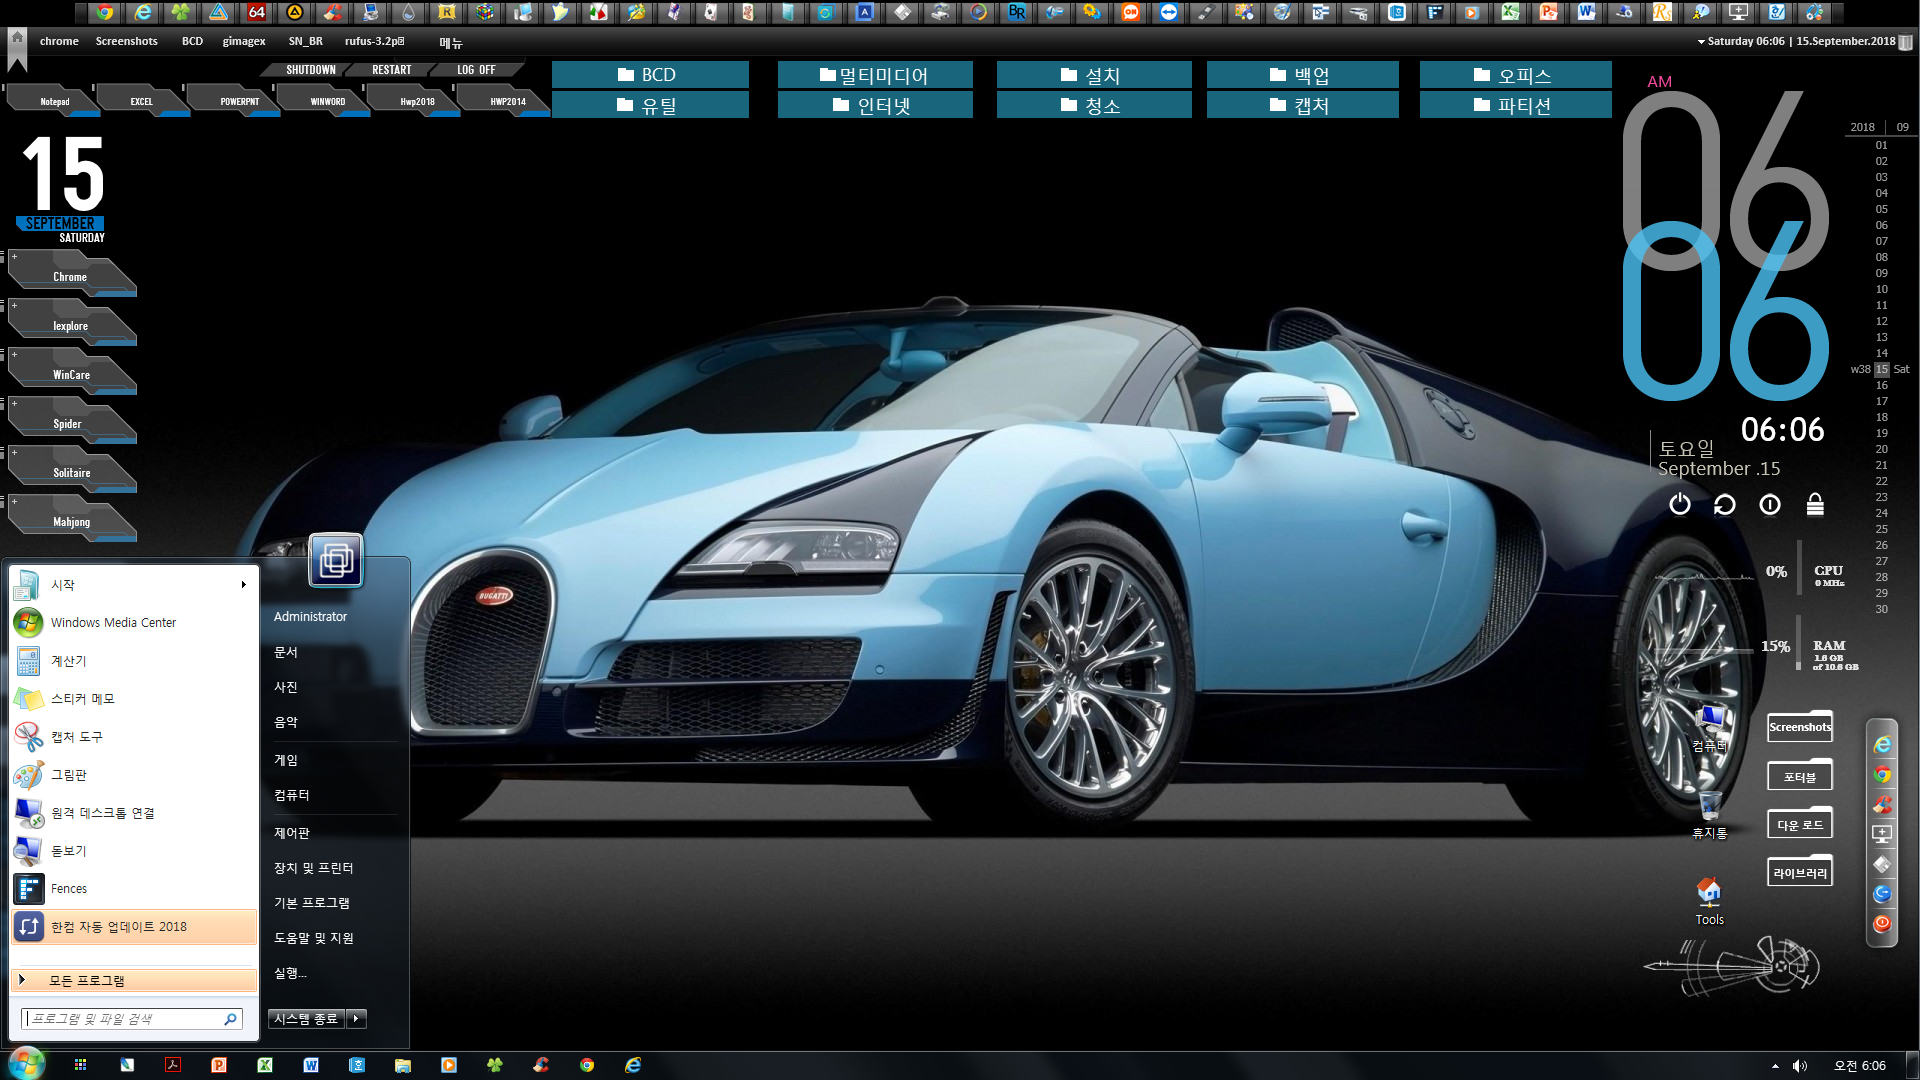Open the BCD folder tile

(650, 75)
